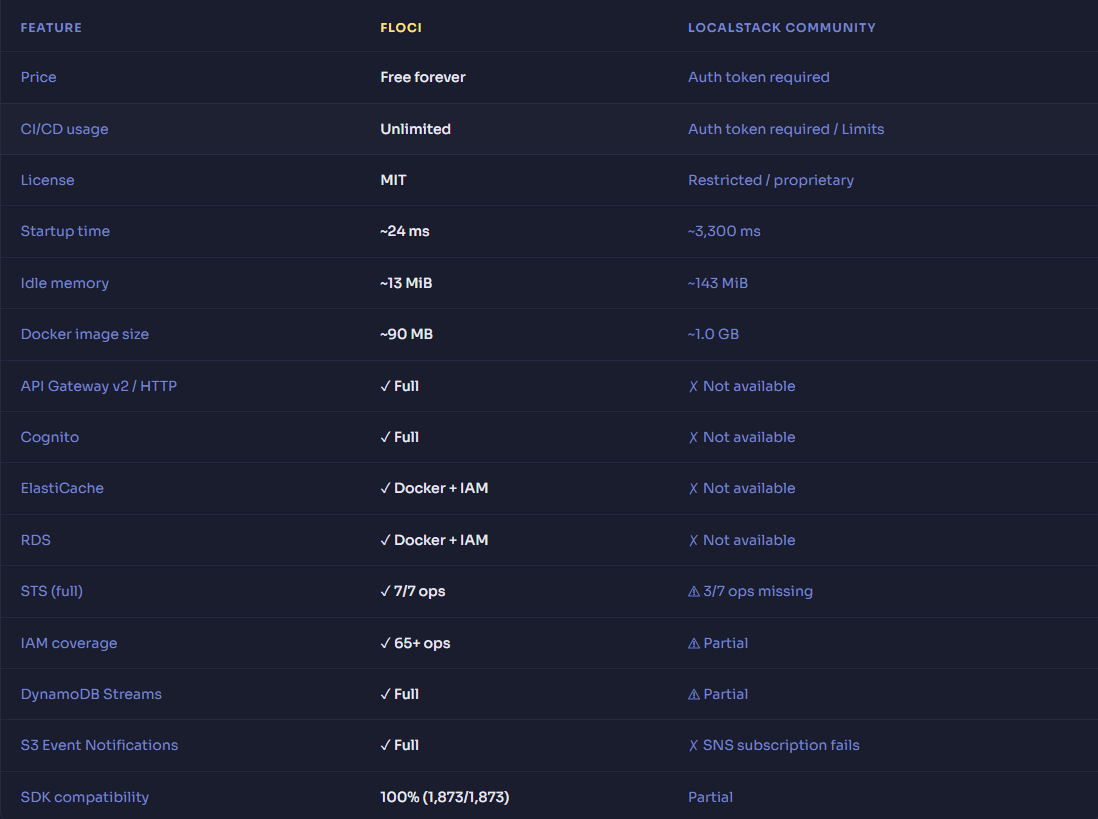Select the IAM coverage label

coord(69,643)
